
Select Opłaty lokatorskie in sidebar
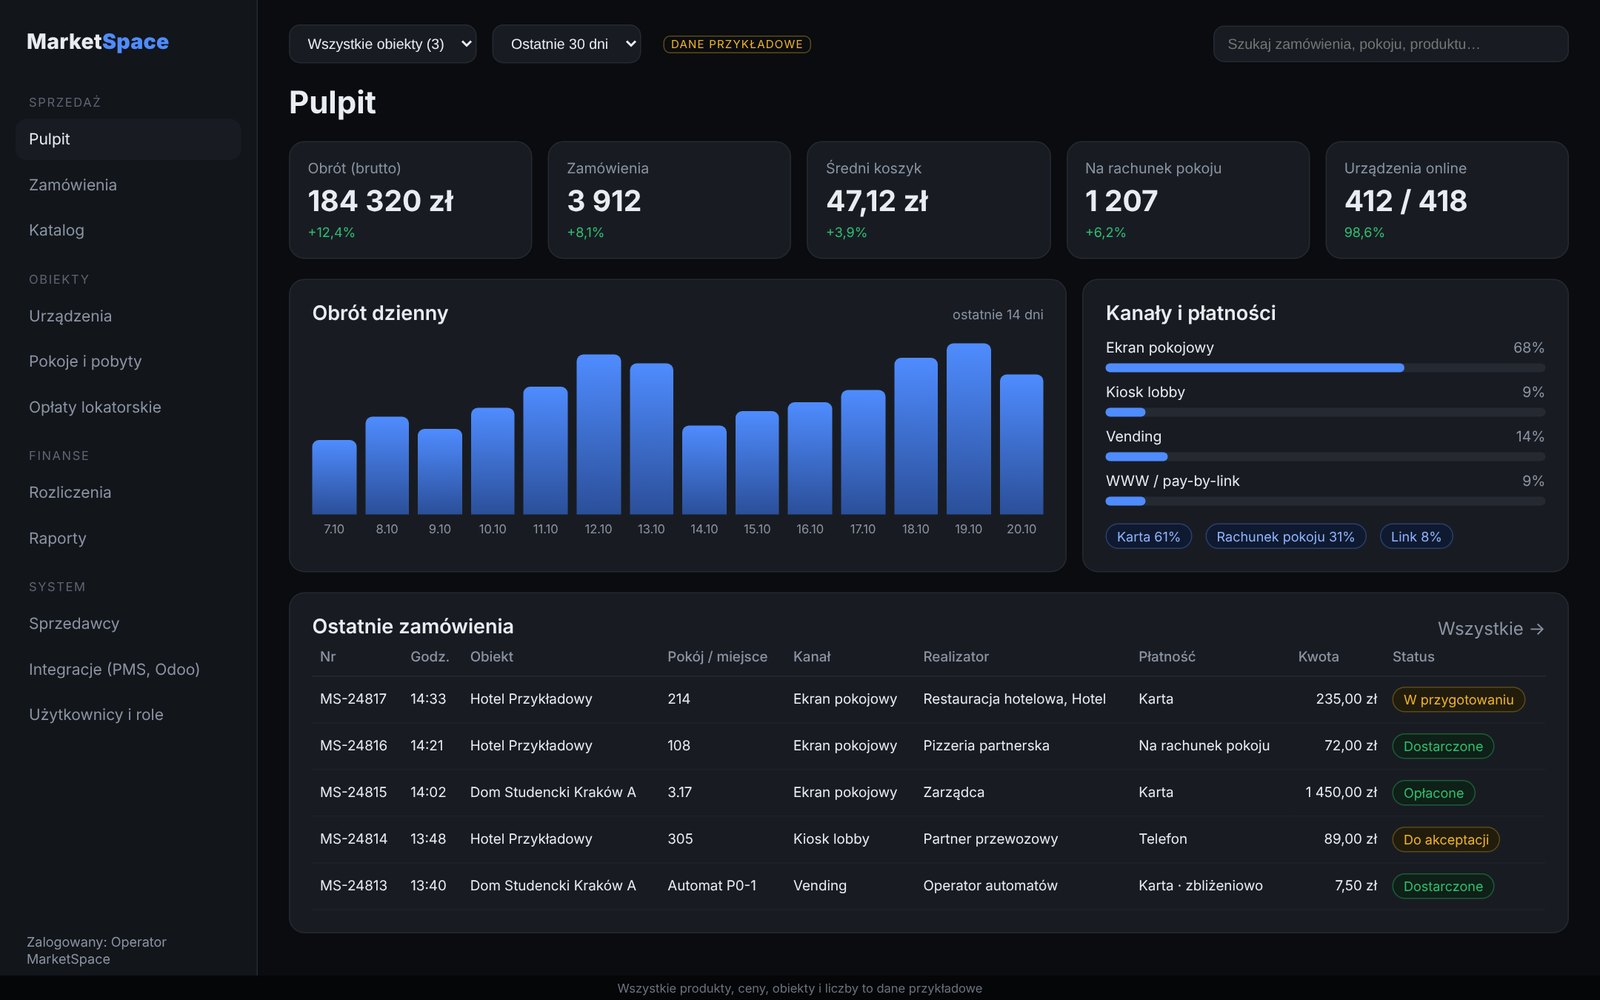tap(128, 407)
